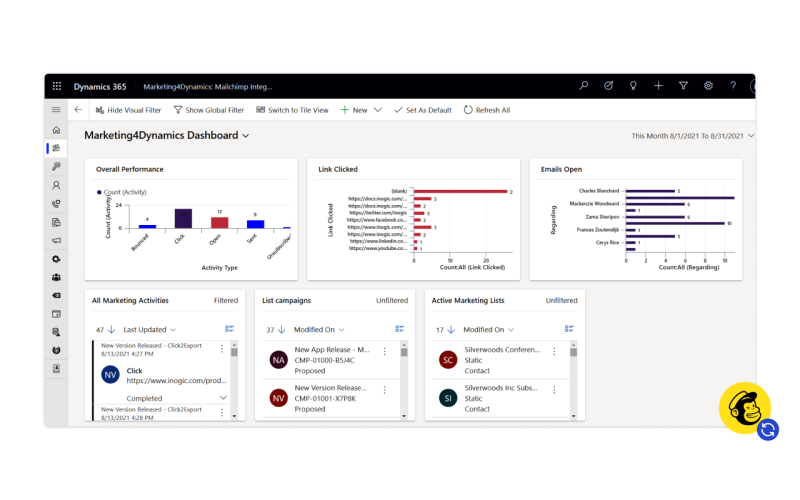Click the search magnifier in header
The image size is (800, 500).
(583, 86)
